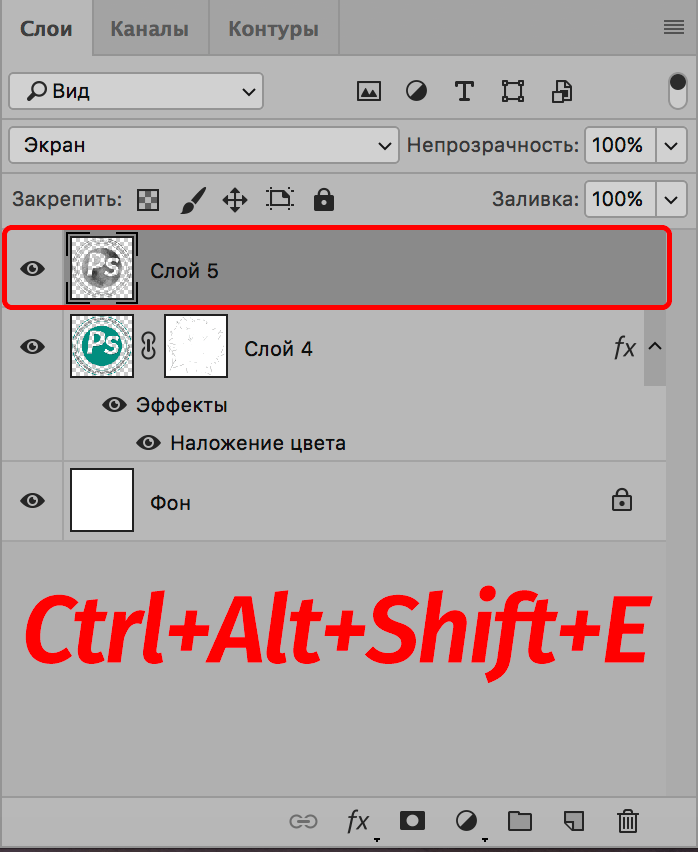Create new fill or adjustment layer

coord(467,821)
